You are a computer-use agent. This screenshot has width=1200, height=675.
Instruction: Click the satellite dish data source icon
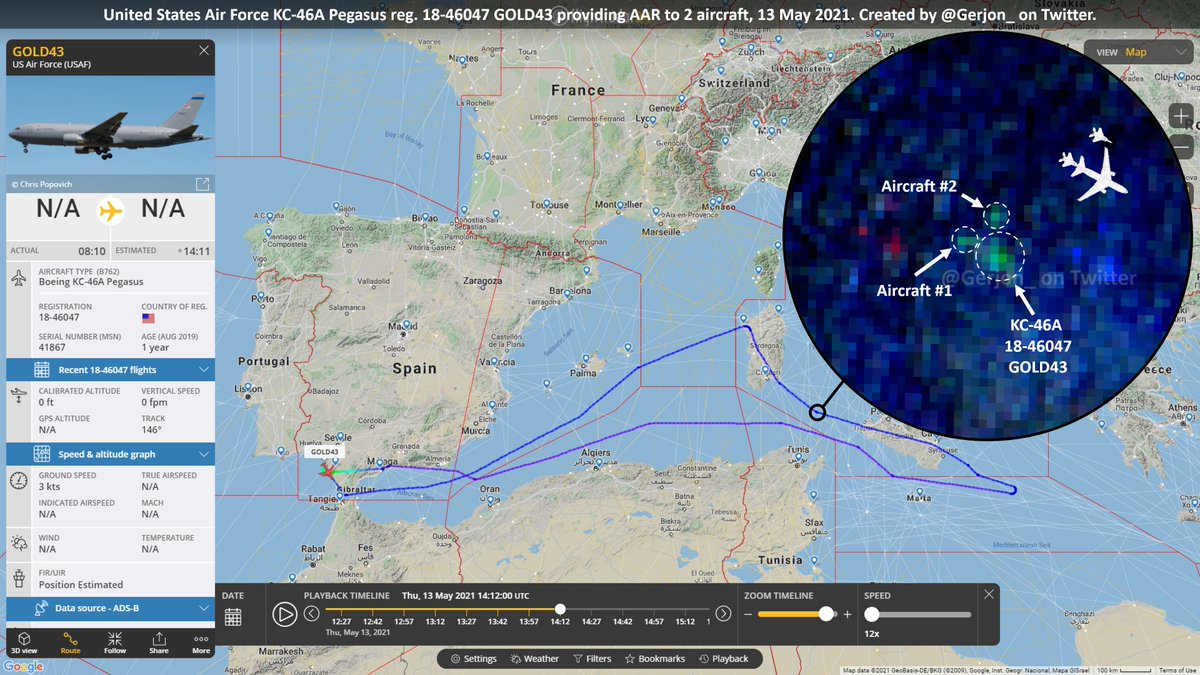coord(40,607)
